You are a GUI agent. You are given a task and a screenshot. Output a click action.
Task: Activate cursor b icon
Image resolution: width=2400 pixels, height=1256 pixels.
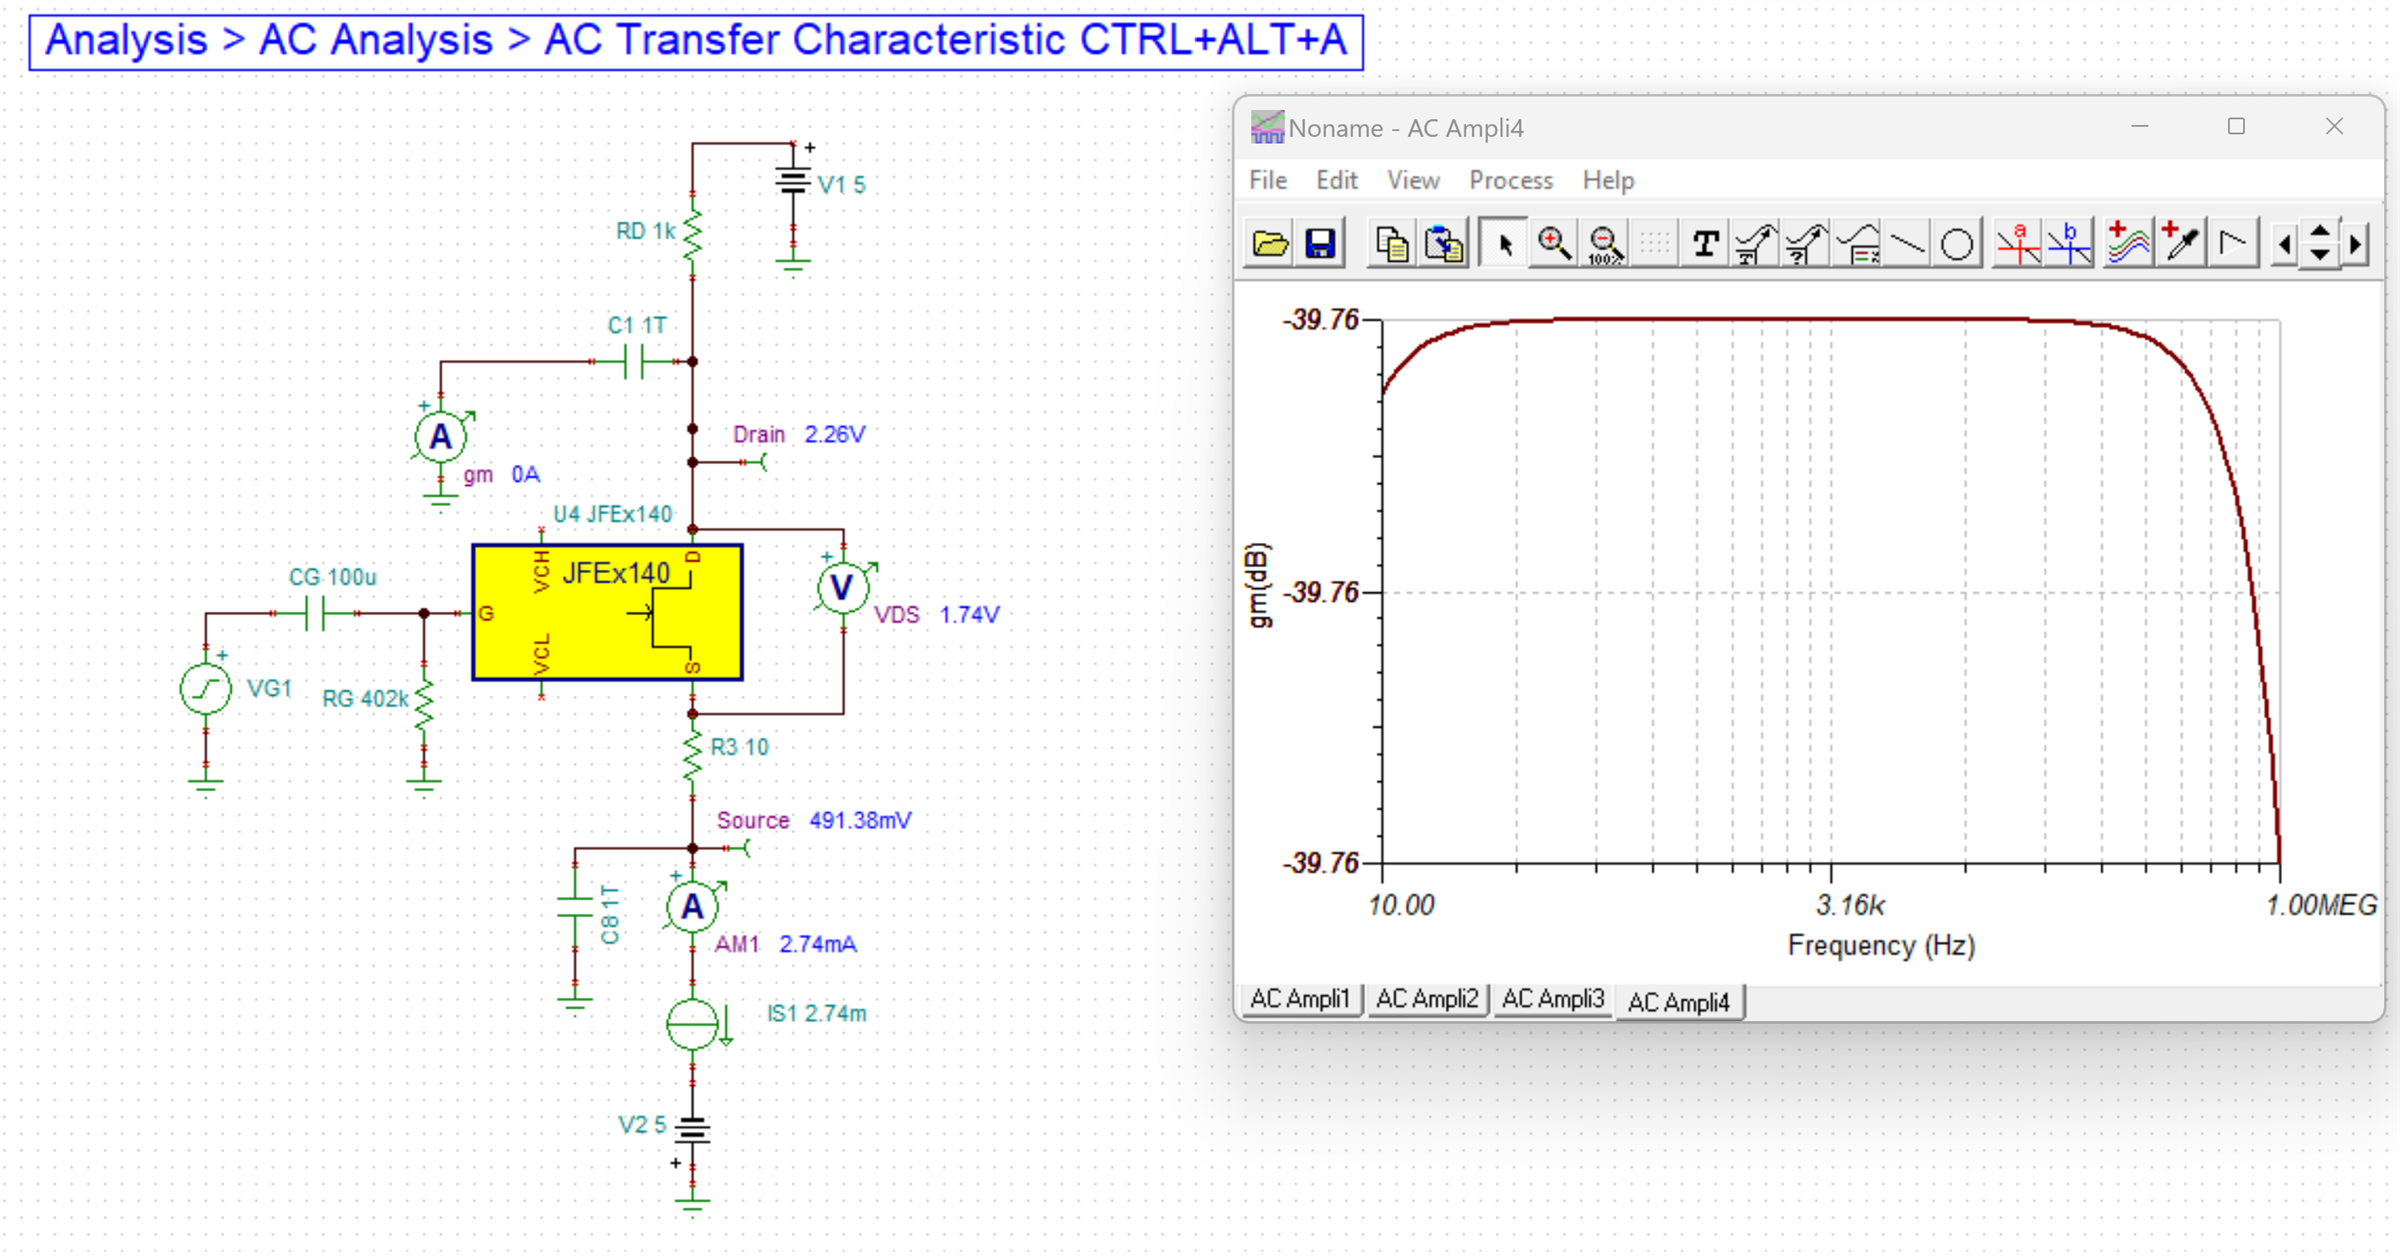coord(2069,243)
